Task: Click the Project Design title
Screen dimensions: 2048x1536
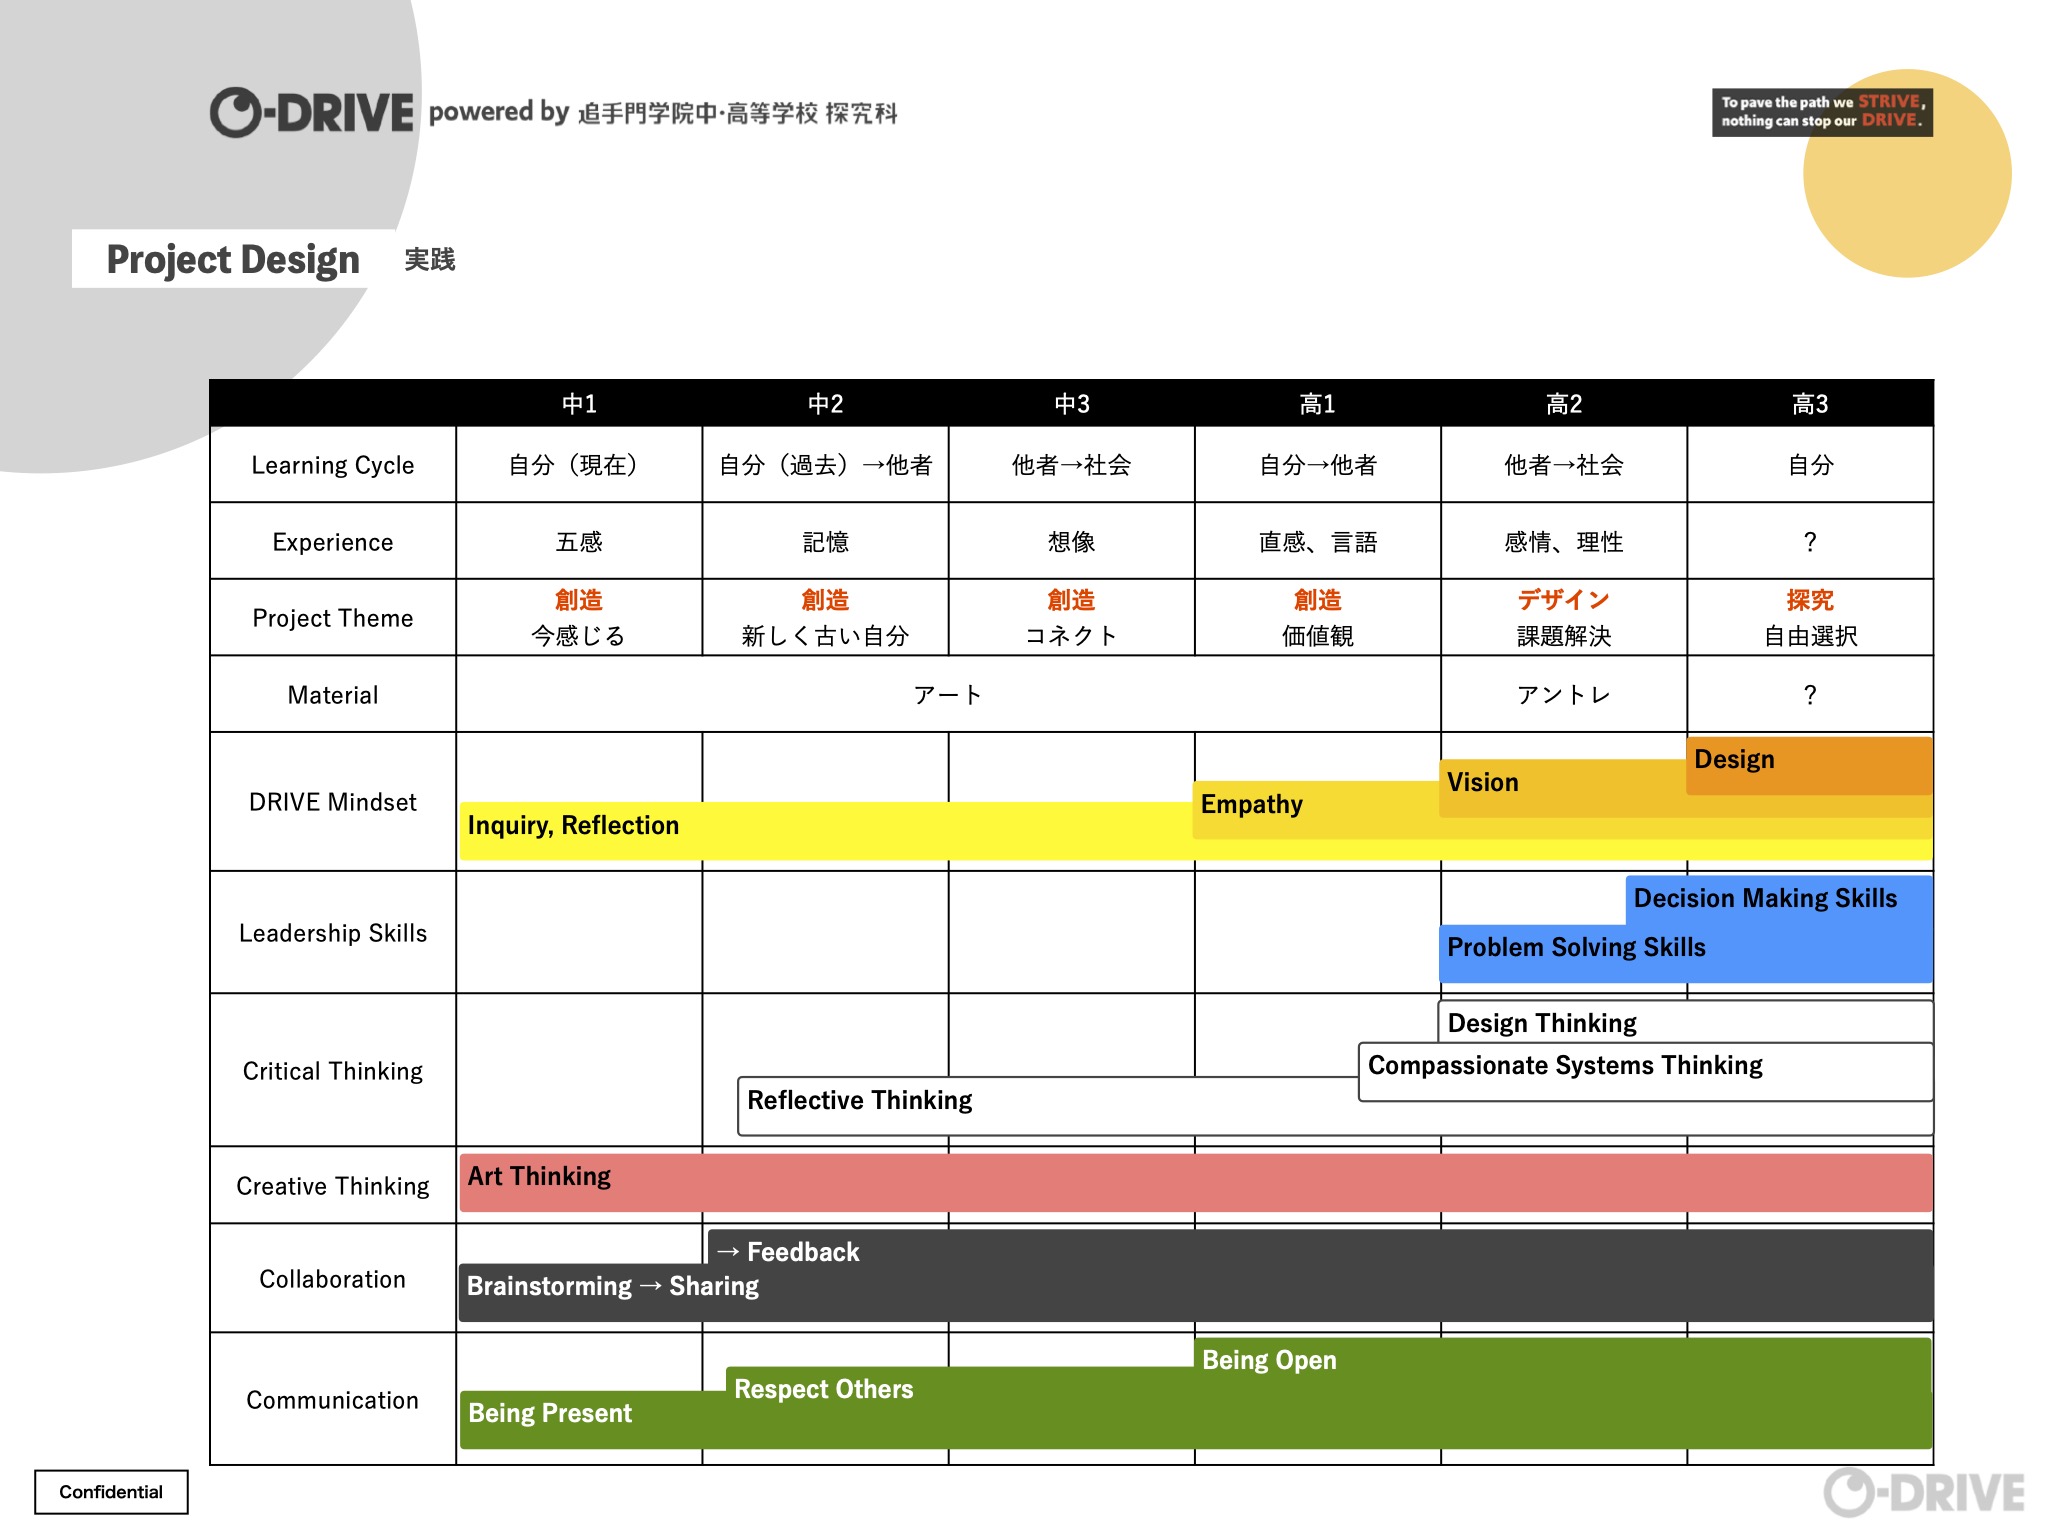Action: pyautogui.click(x=233, y=260)
